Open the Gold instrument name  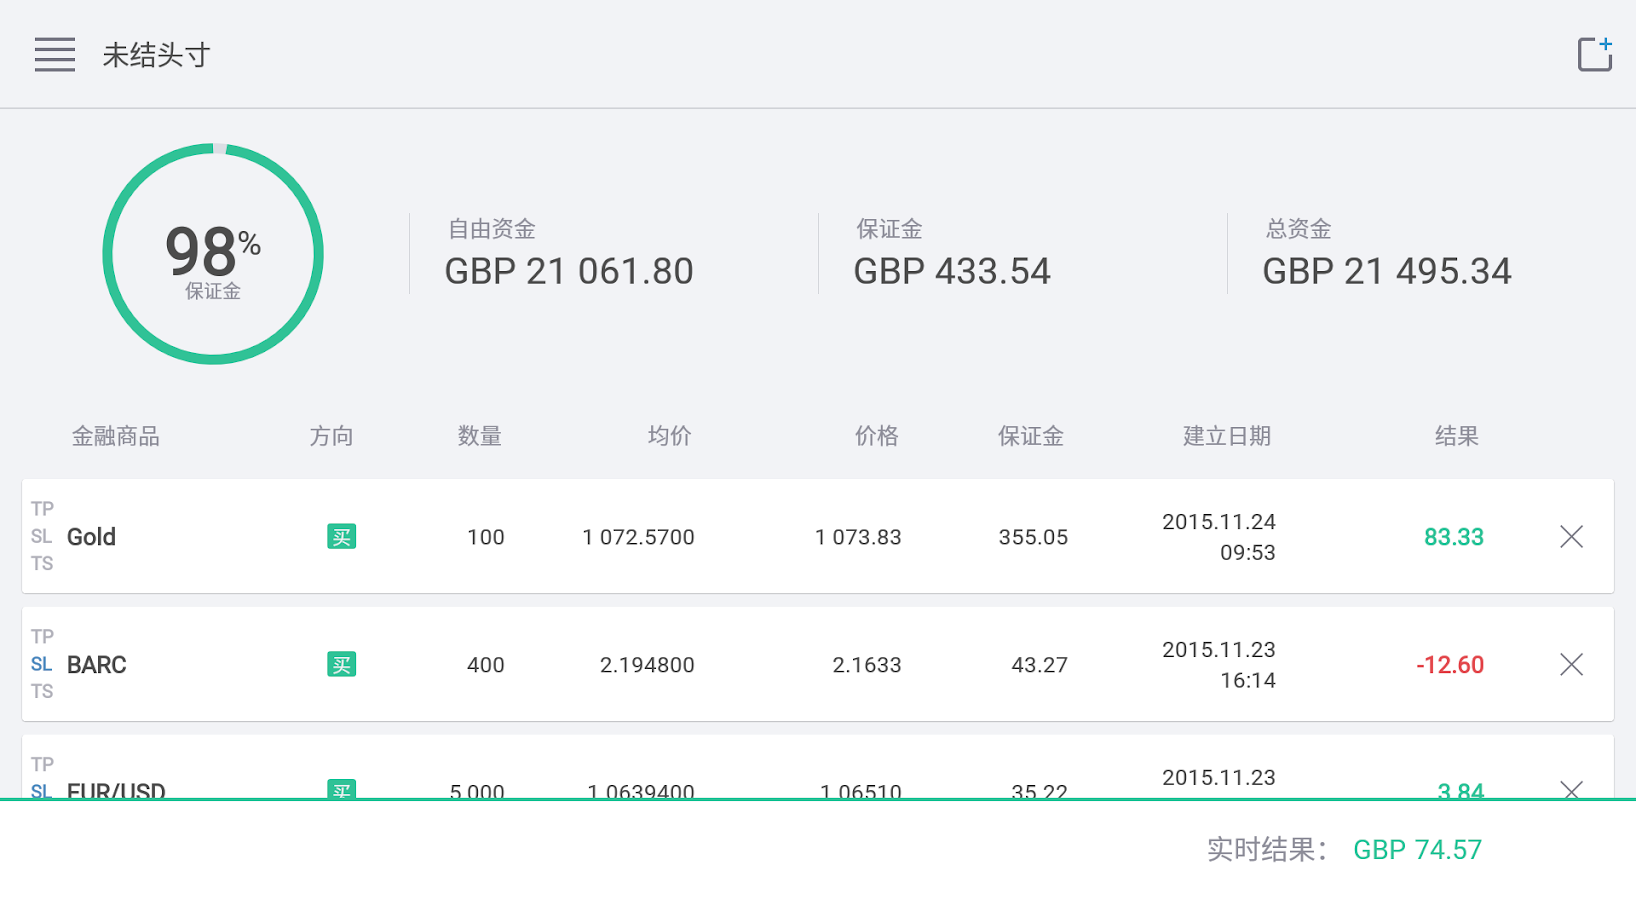tap(92, 537)
